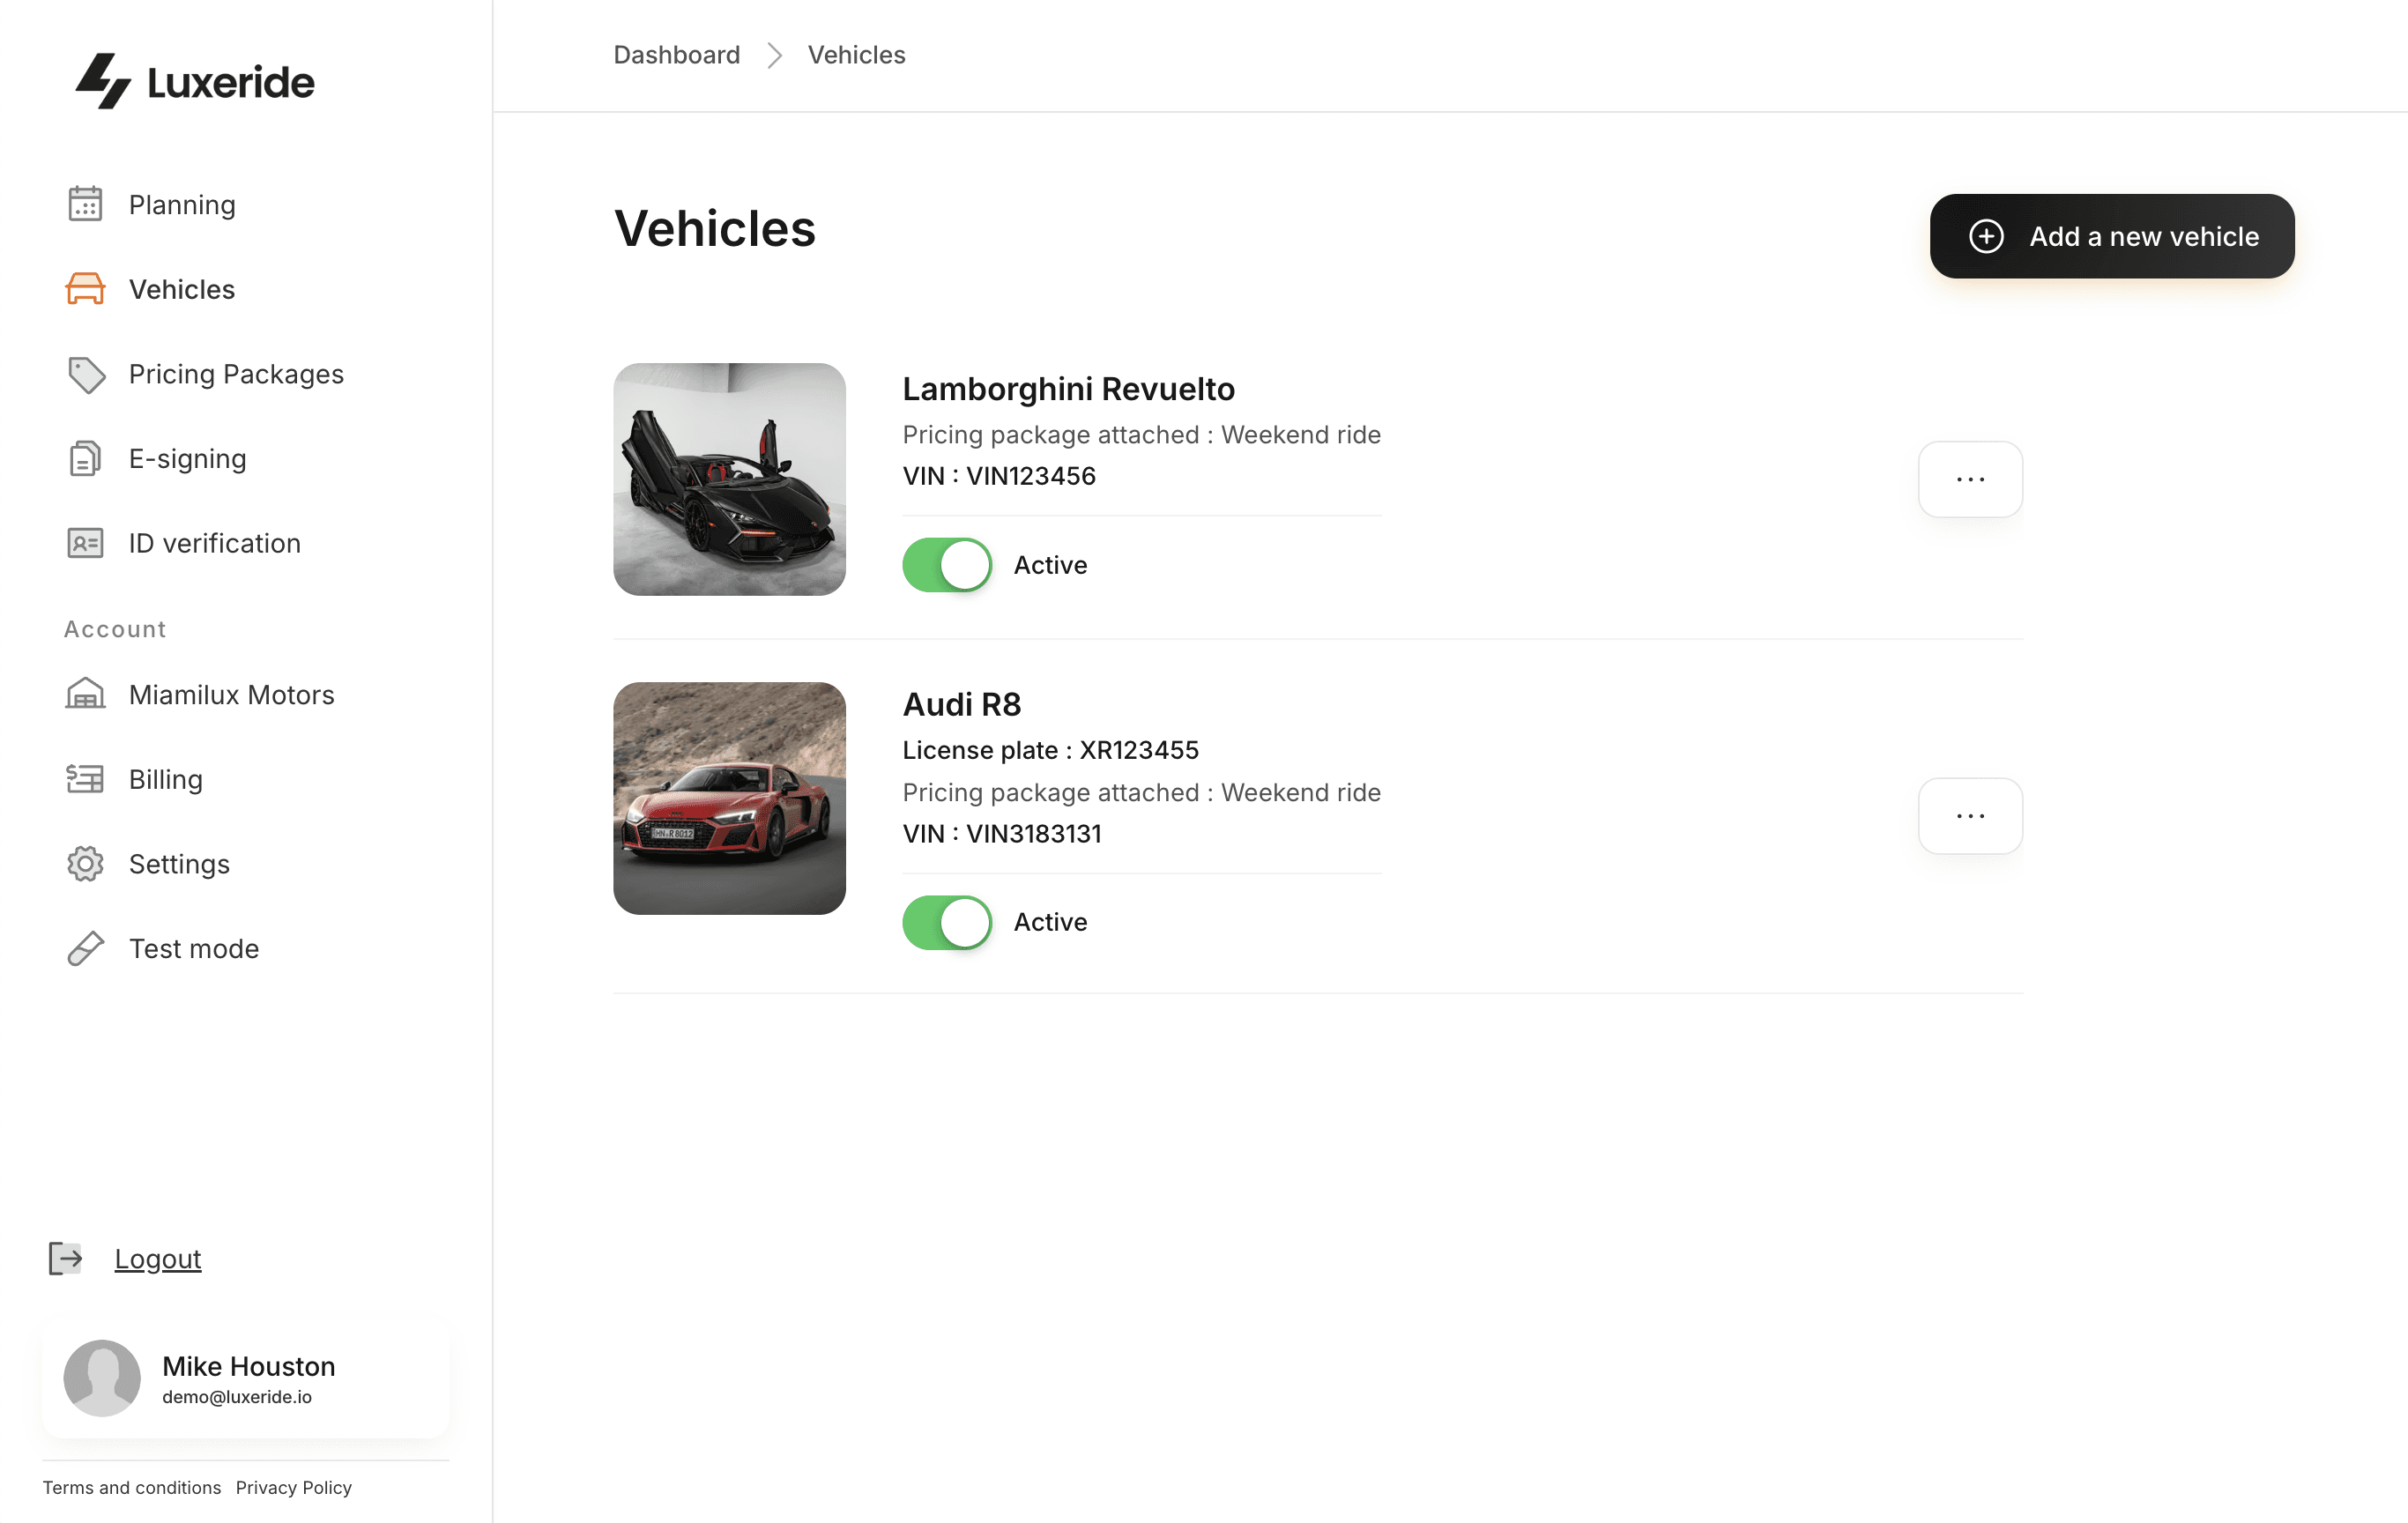2408x1523 pixels.
Task: Open the breadcrumb chevron after Dashboard
Action: click(x=774, y=55)
